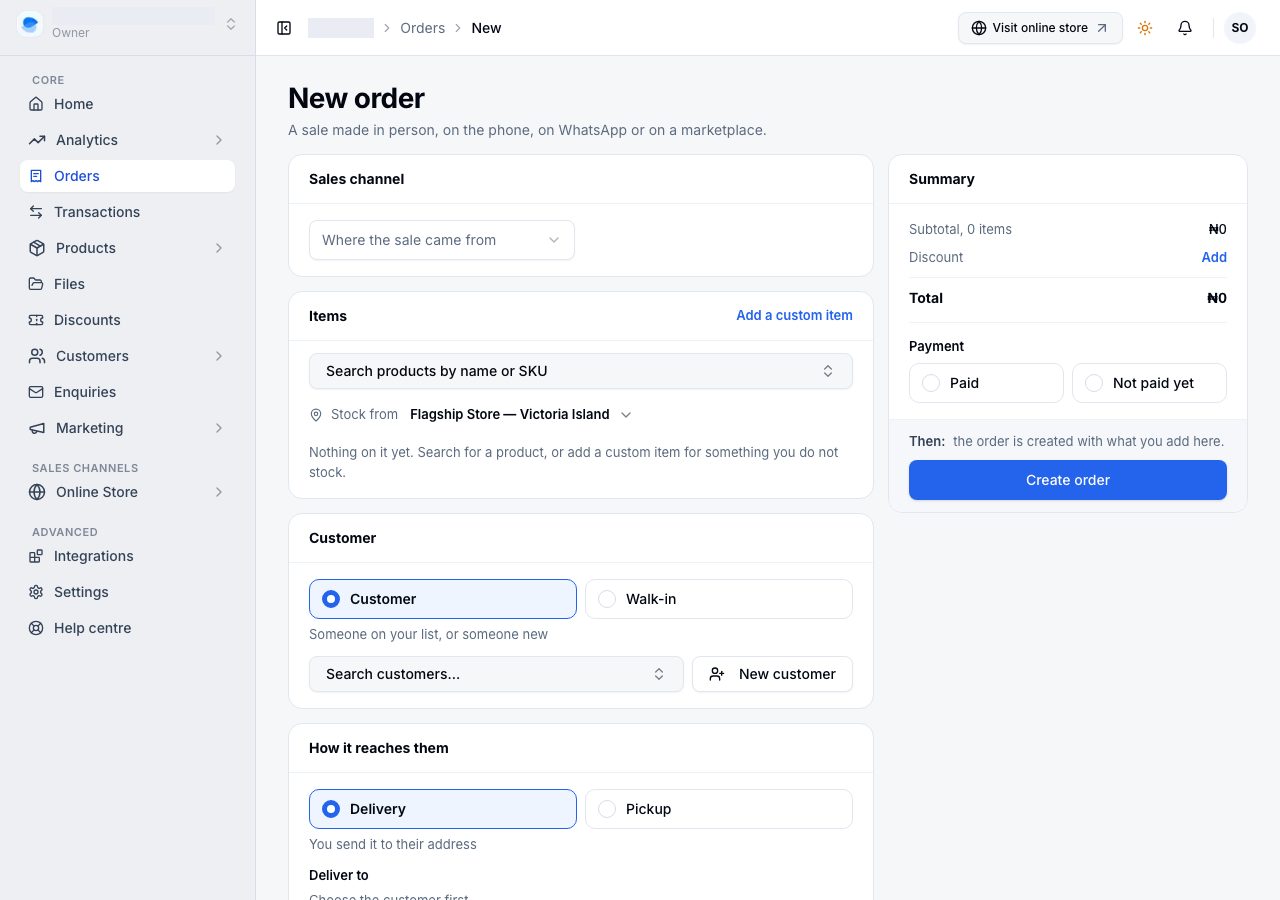The width and height of the screenshot is (1280, 900).
Task: Click the Discounts ticket icon
Action: (36, 320)
